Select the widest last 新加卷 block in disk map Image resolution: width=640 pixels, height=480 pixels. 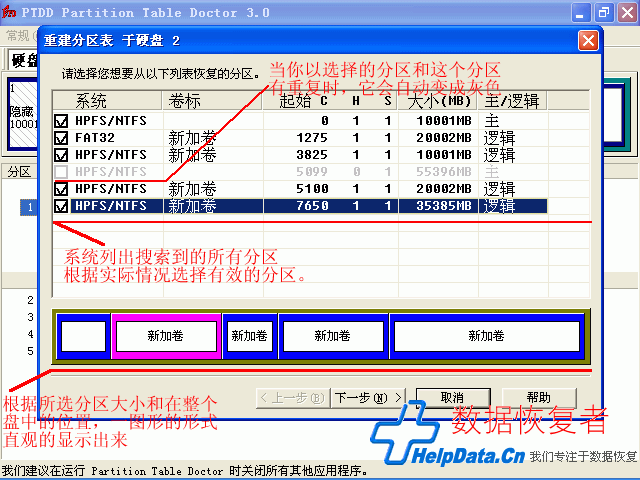pyautogui.click(x=487, y=336)
